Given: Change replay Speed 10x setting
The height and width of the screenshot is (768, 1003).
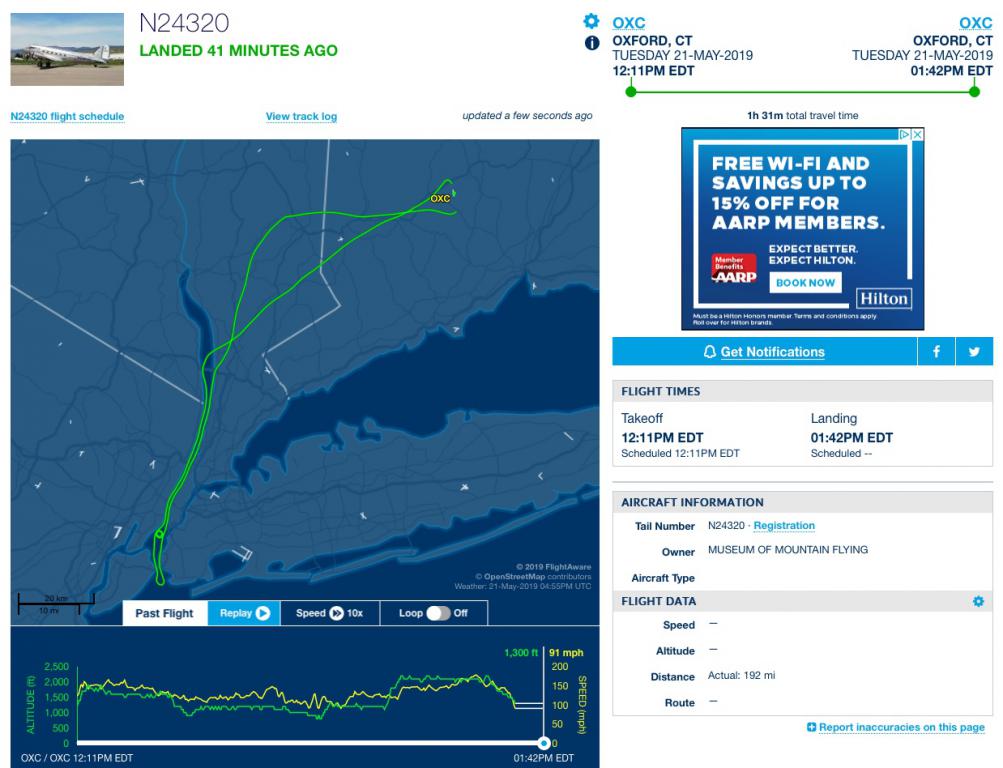Looking at the screenshot, I should (329, 613).
